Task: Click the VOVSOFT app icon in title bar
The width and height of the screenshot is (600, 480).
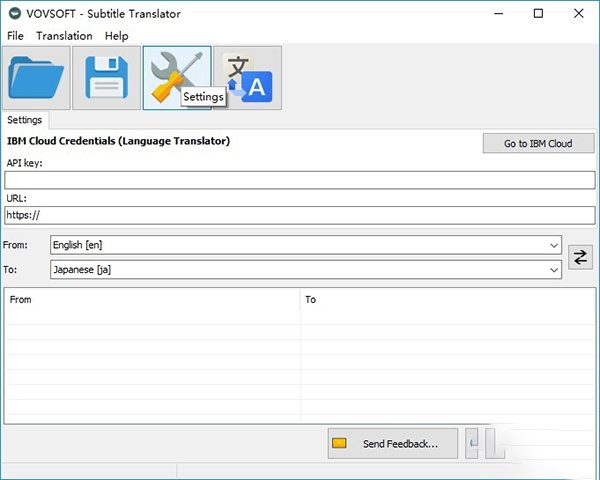Action: [15, 14]
